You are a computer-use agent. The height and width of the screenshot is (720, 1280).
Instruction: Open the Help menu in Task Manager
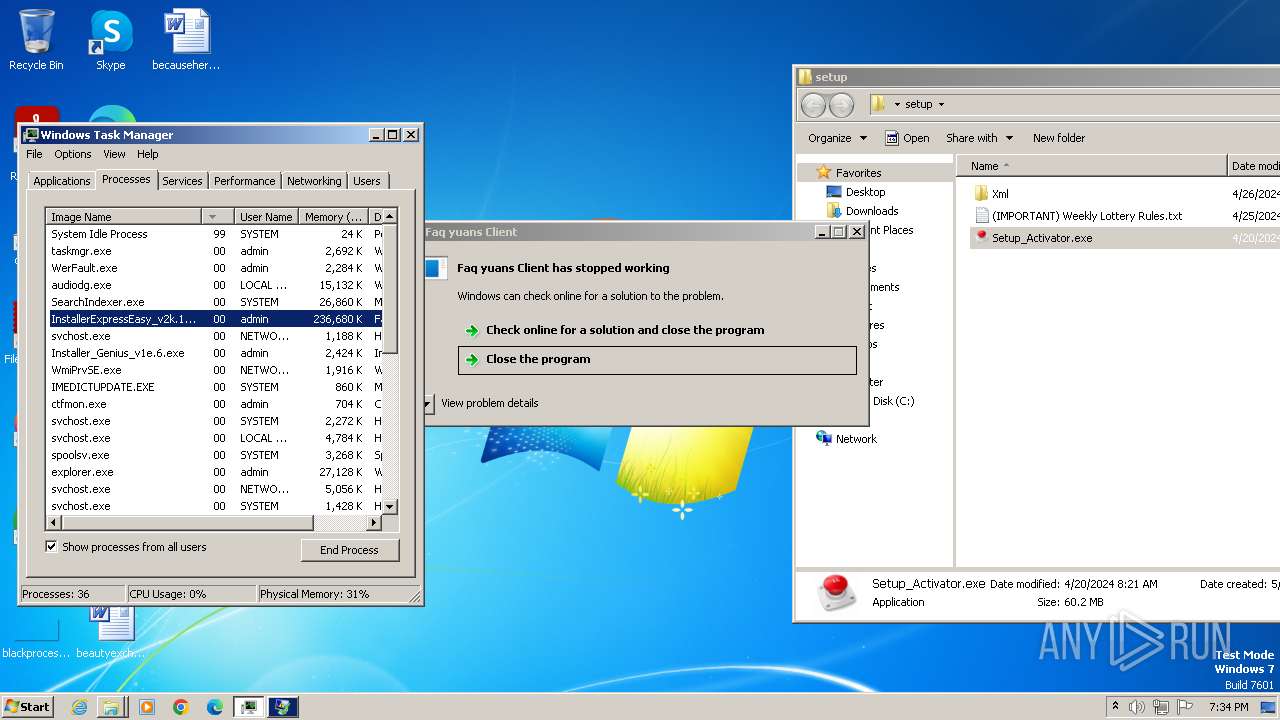point(148,154)
